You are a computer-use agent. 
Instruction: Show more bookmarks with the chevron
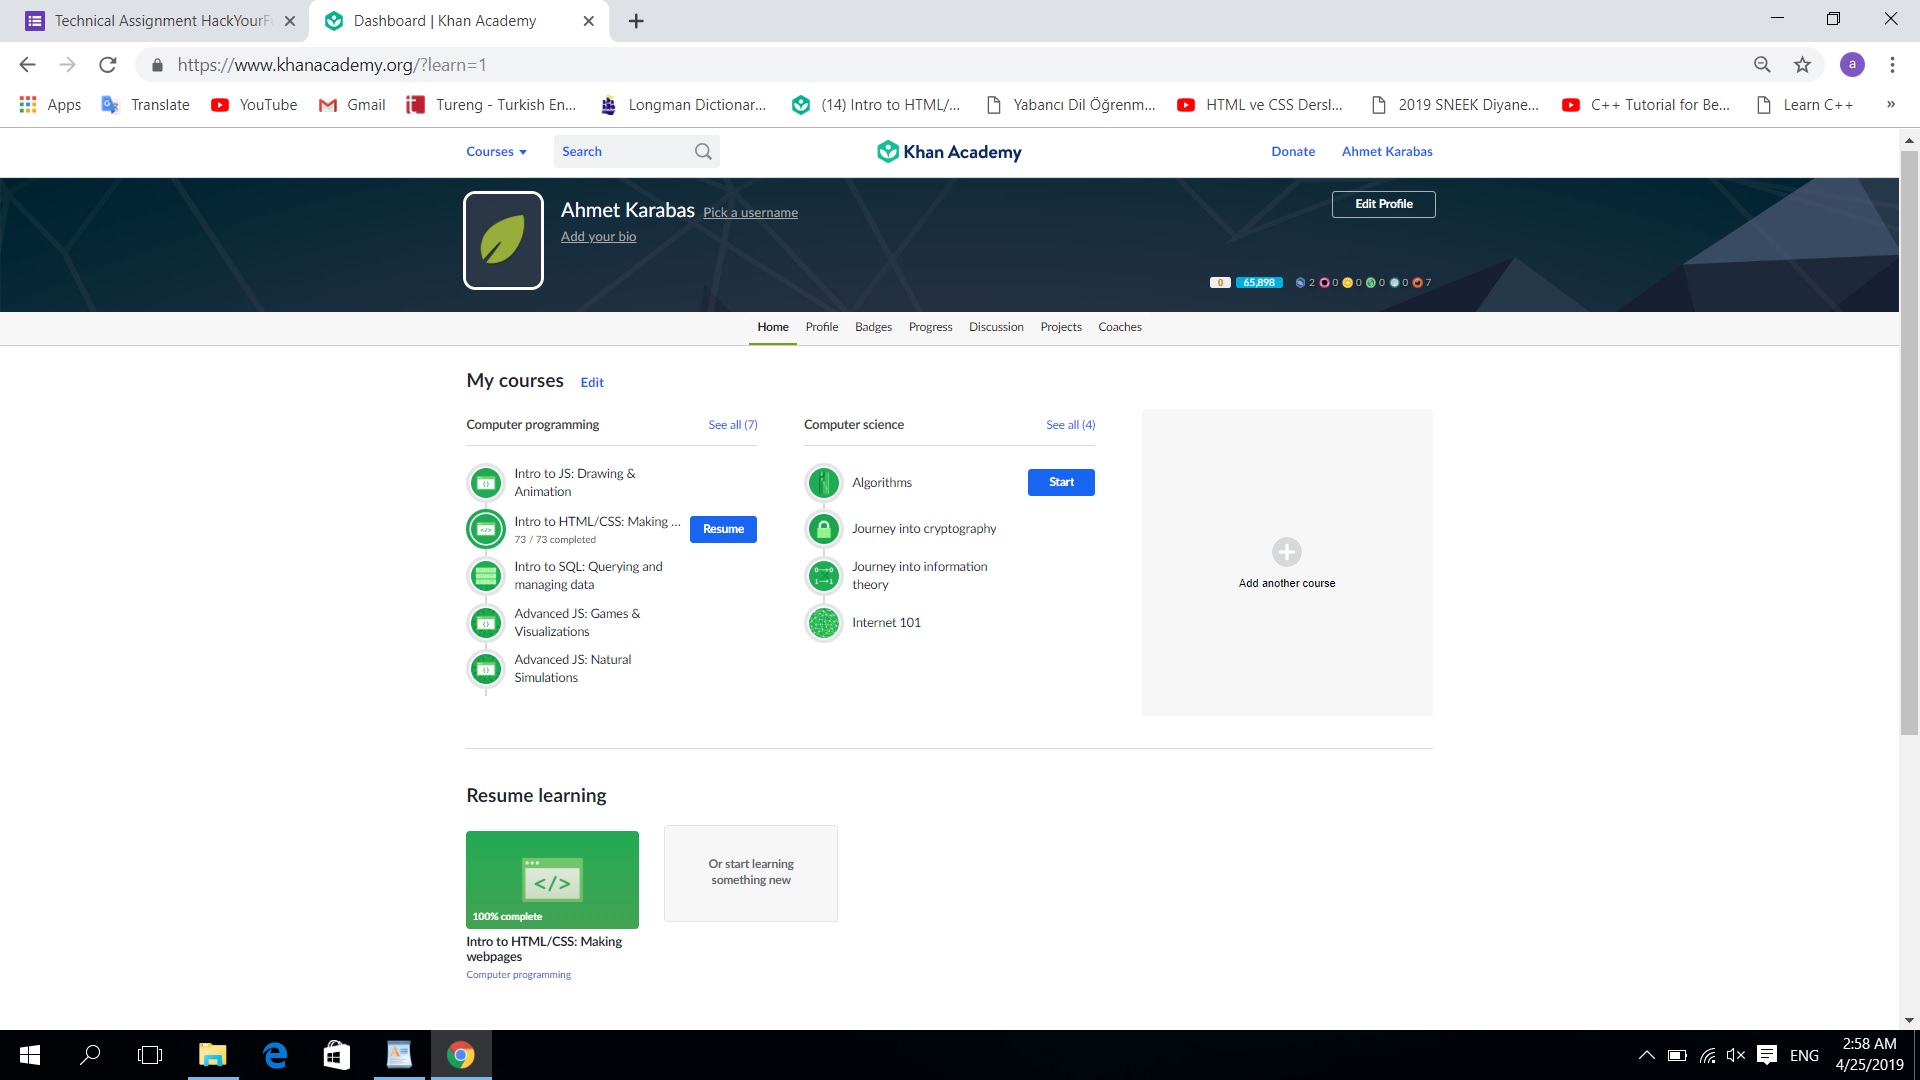tap(1890, 105)
